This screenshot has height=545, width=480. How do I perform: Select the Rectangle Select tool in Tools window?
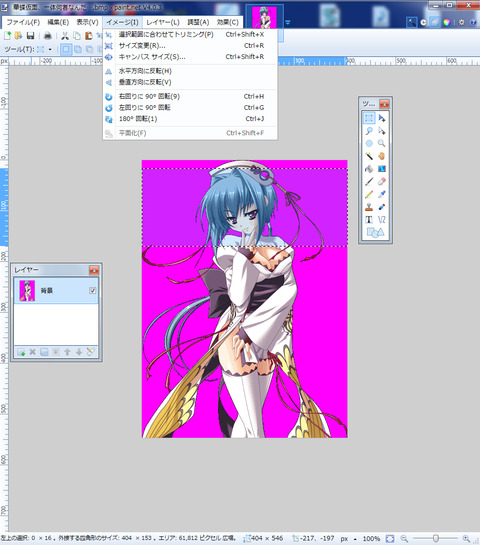pyautogui.click(x=369, y=118)
